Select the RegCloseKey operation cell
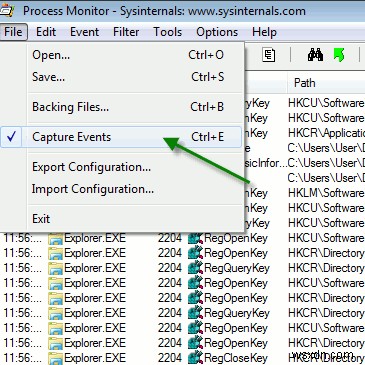This screenshot has width=365, height=365. pos(236,358)
